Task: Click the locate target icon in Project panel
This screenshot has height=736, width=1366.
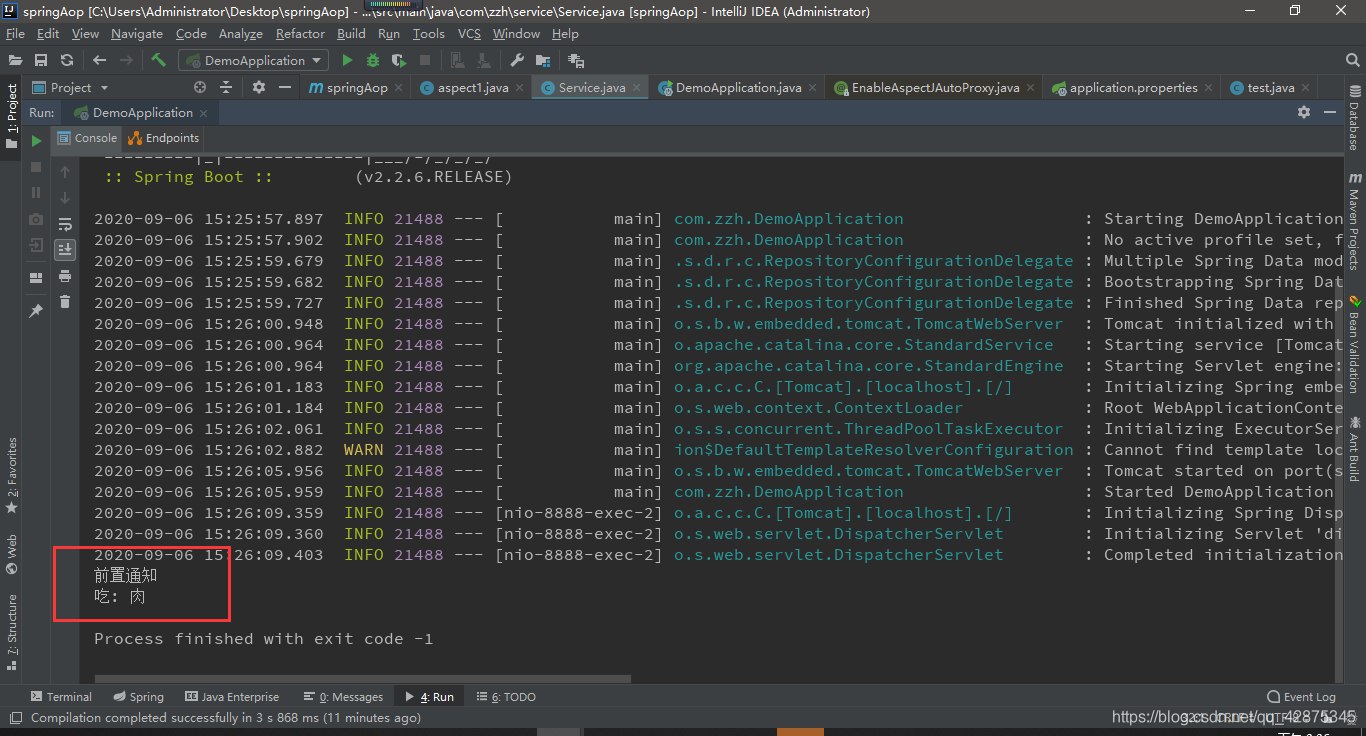Action: pos(199,87)
